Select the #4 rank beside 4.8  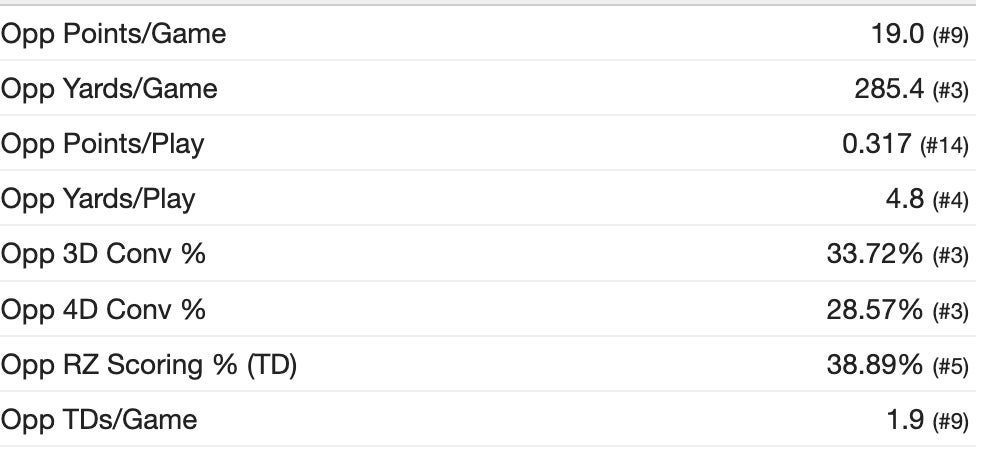point(950,201)
